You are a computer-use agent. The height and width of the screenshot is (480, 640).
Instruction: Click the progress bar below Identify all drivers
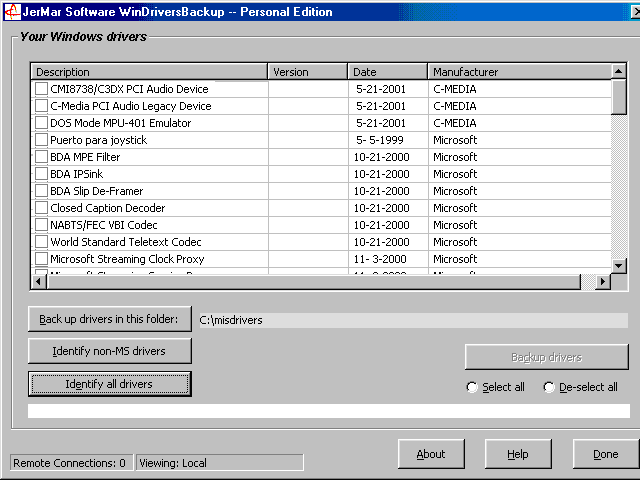tap(329, 411)
